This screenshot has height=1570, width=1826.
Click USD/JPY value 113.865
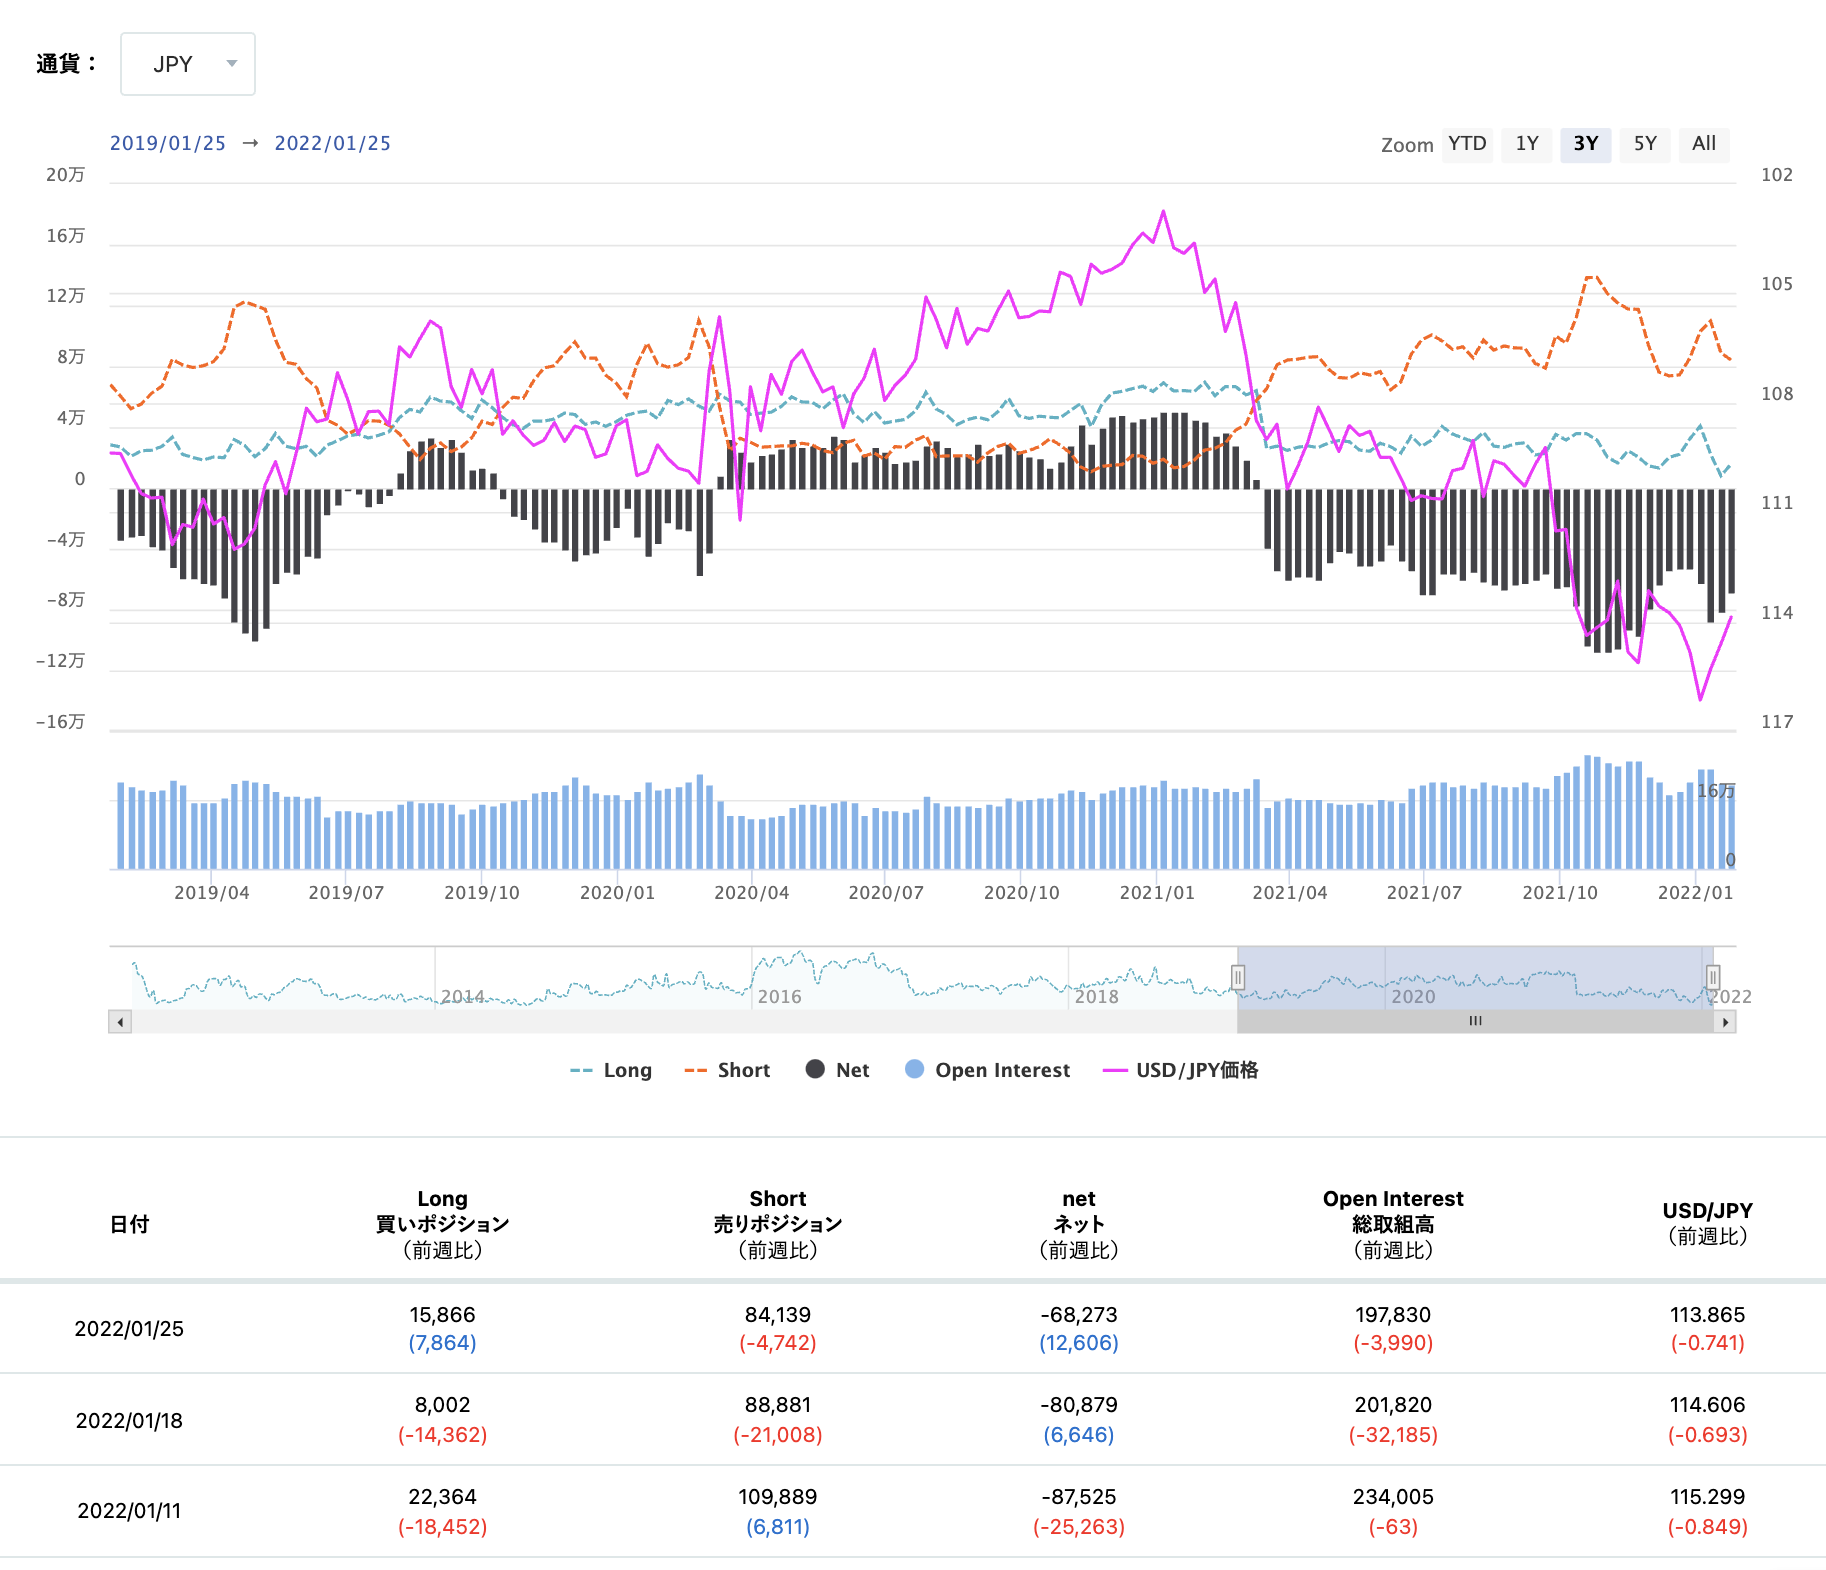pyautogui.click(x=1707, y=1315)
